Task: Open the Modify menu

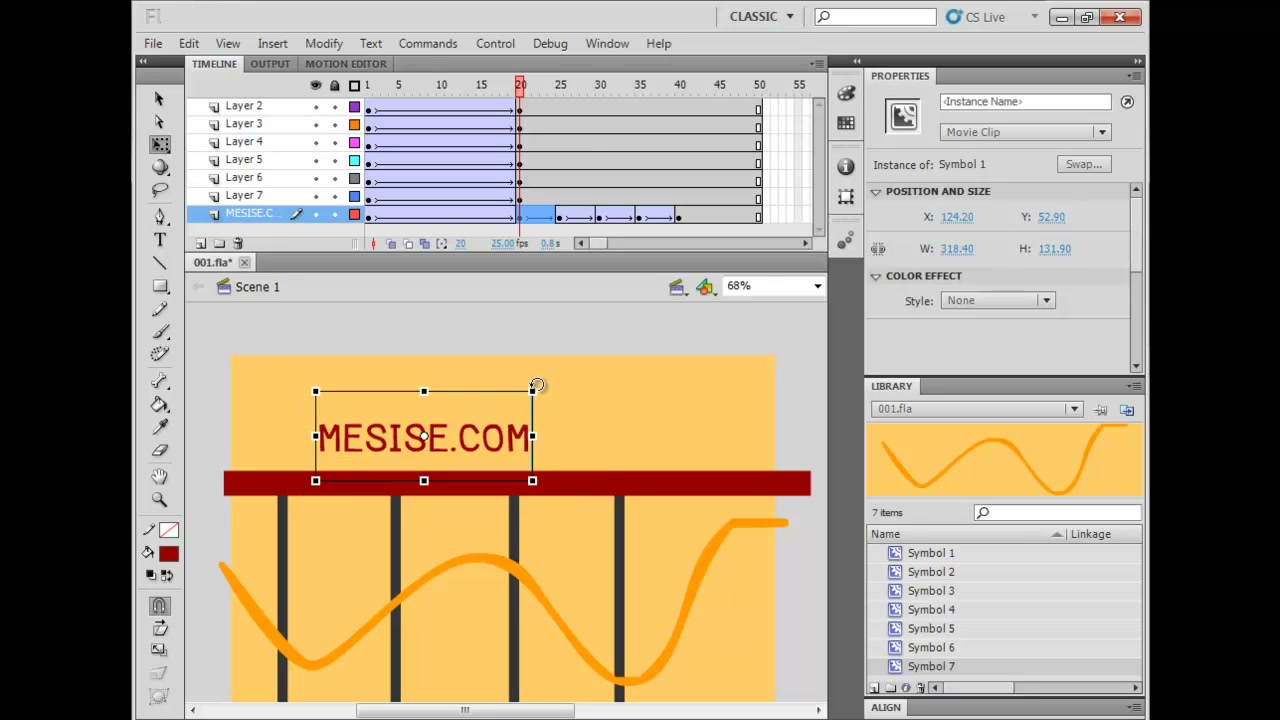Action: coord(324,44)
